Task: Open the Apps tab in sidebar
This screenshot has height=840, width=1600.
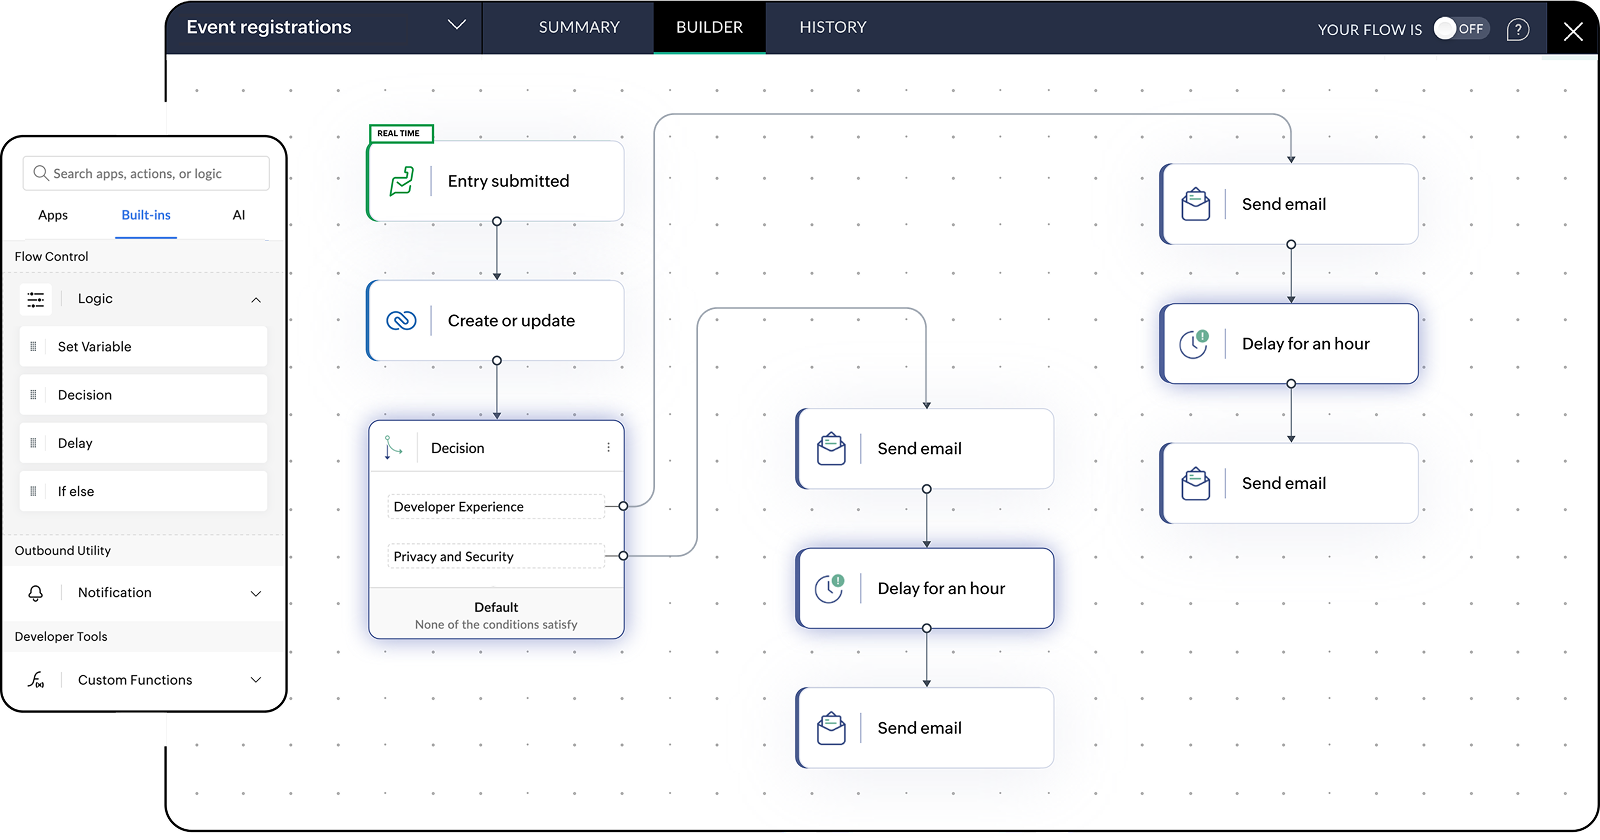Action: tap(53, 215)
